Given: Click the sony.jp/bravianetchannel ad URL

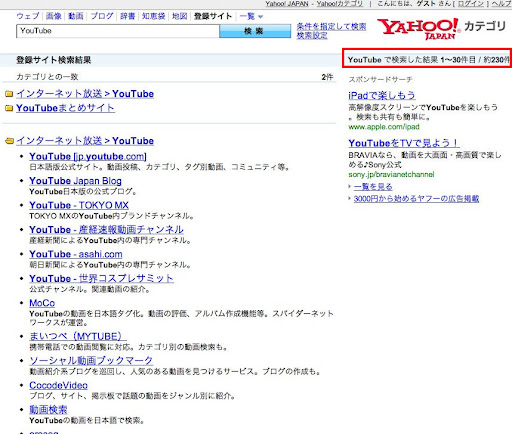Looking at the screenshot, I should click(391, 174).
